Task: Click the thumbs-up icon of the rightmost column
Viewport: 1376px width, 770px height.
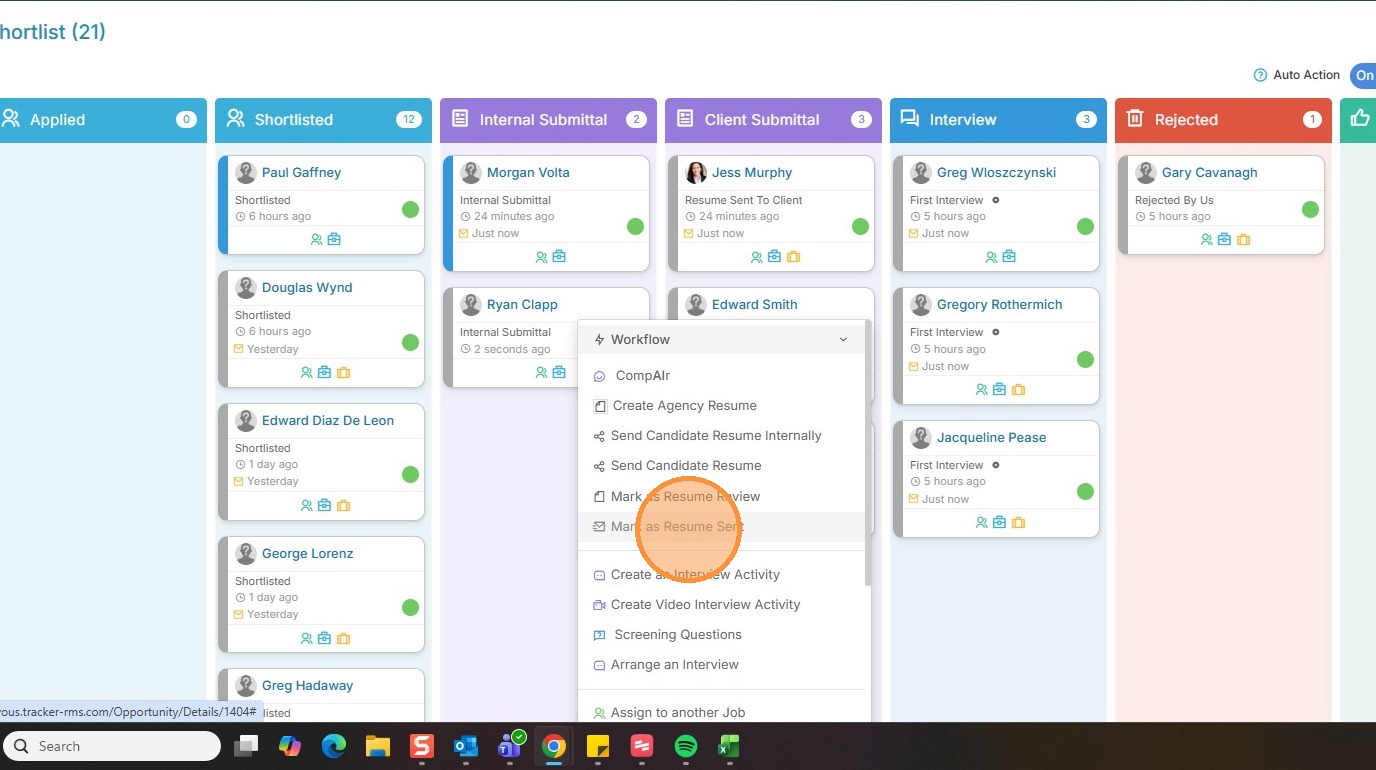Action: click(1360, 119)
